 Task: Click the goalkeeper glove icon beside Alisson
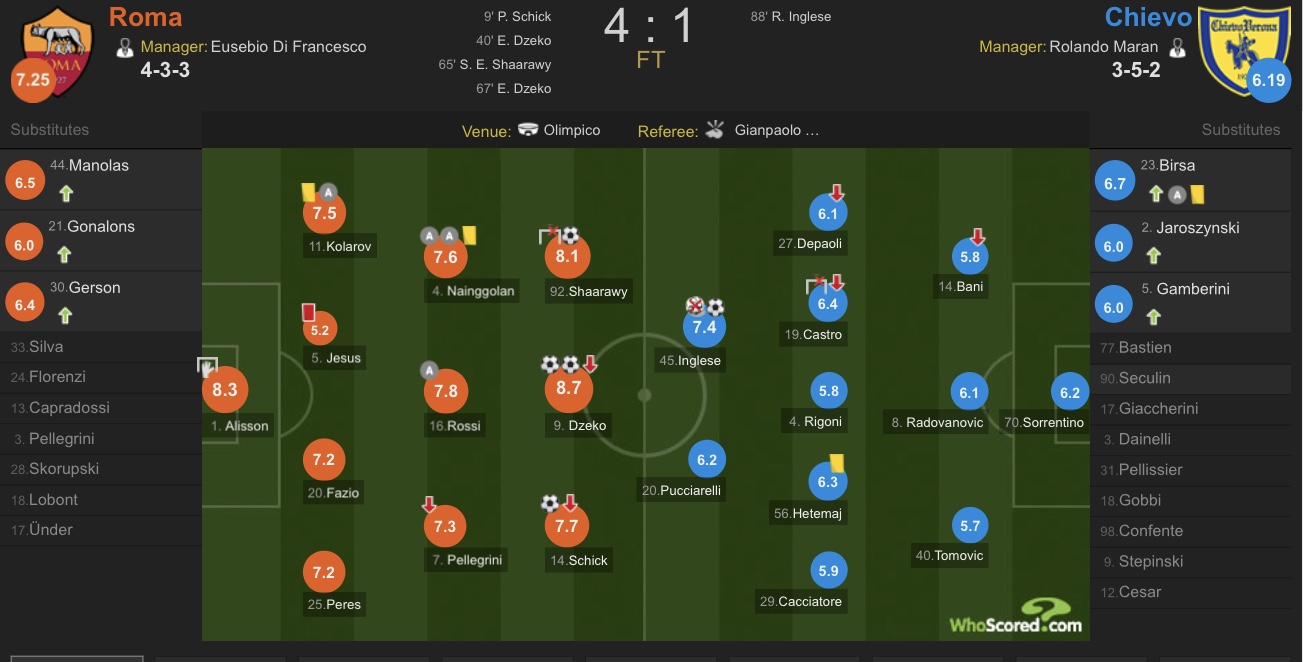[207, 366]
